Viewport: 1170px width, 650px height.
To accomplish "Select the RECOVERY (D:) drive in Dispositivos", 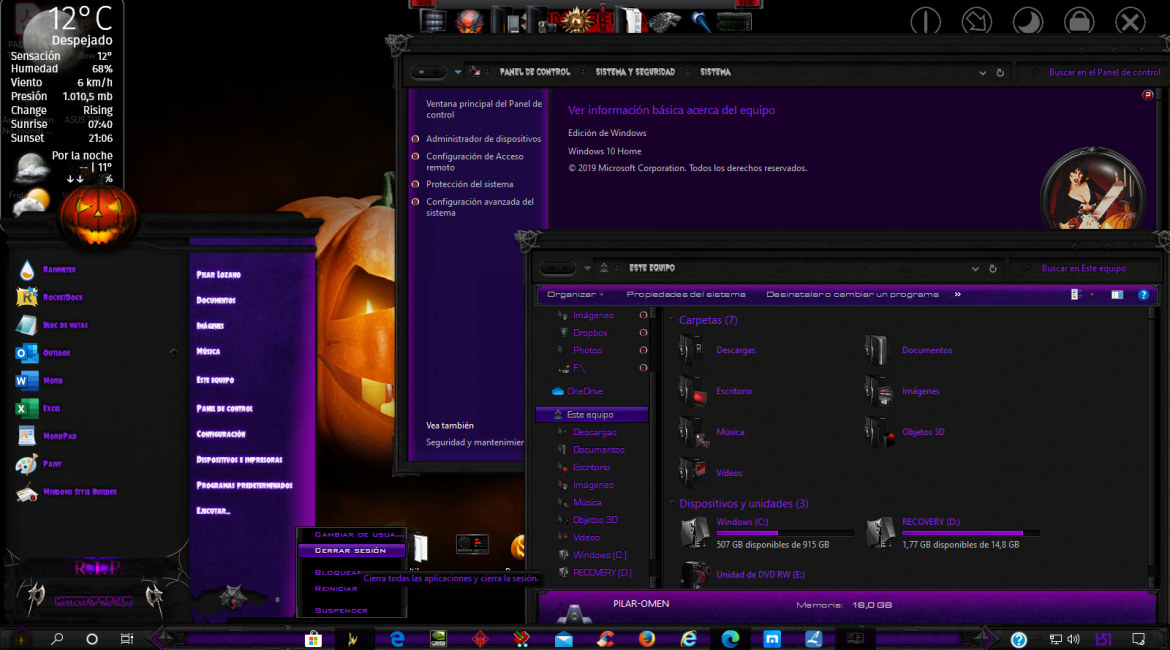I will 953,533.
